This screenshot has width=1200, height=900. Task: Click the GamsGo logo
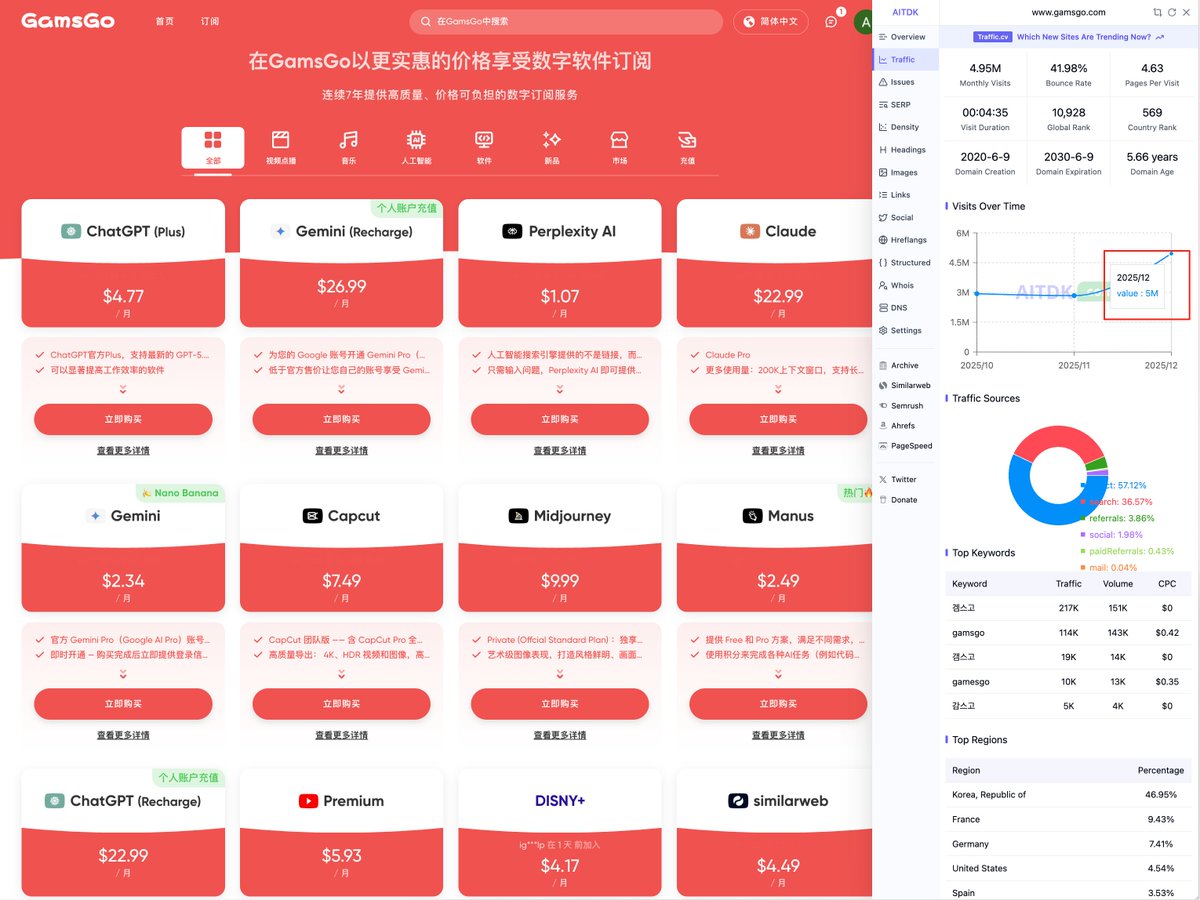coord(68,21)
